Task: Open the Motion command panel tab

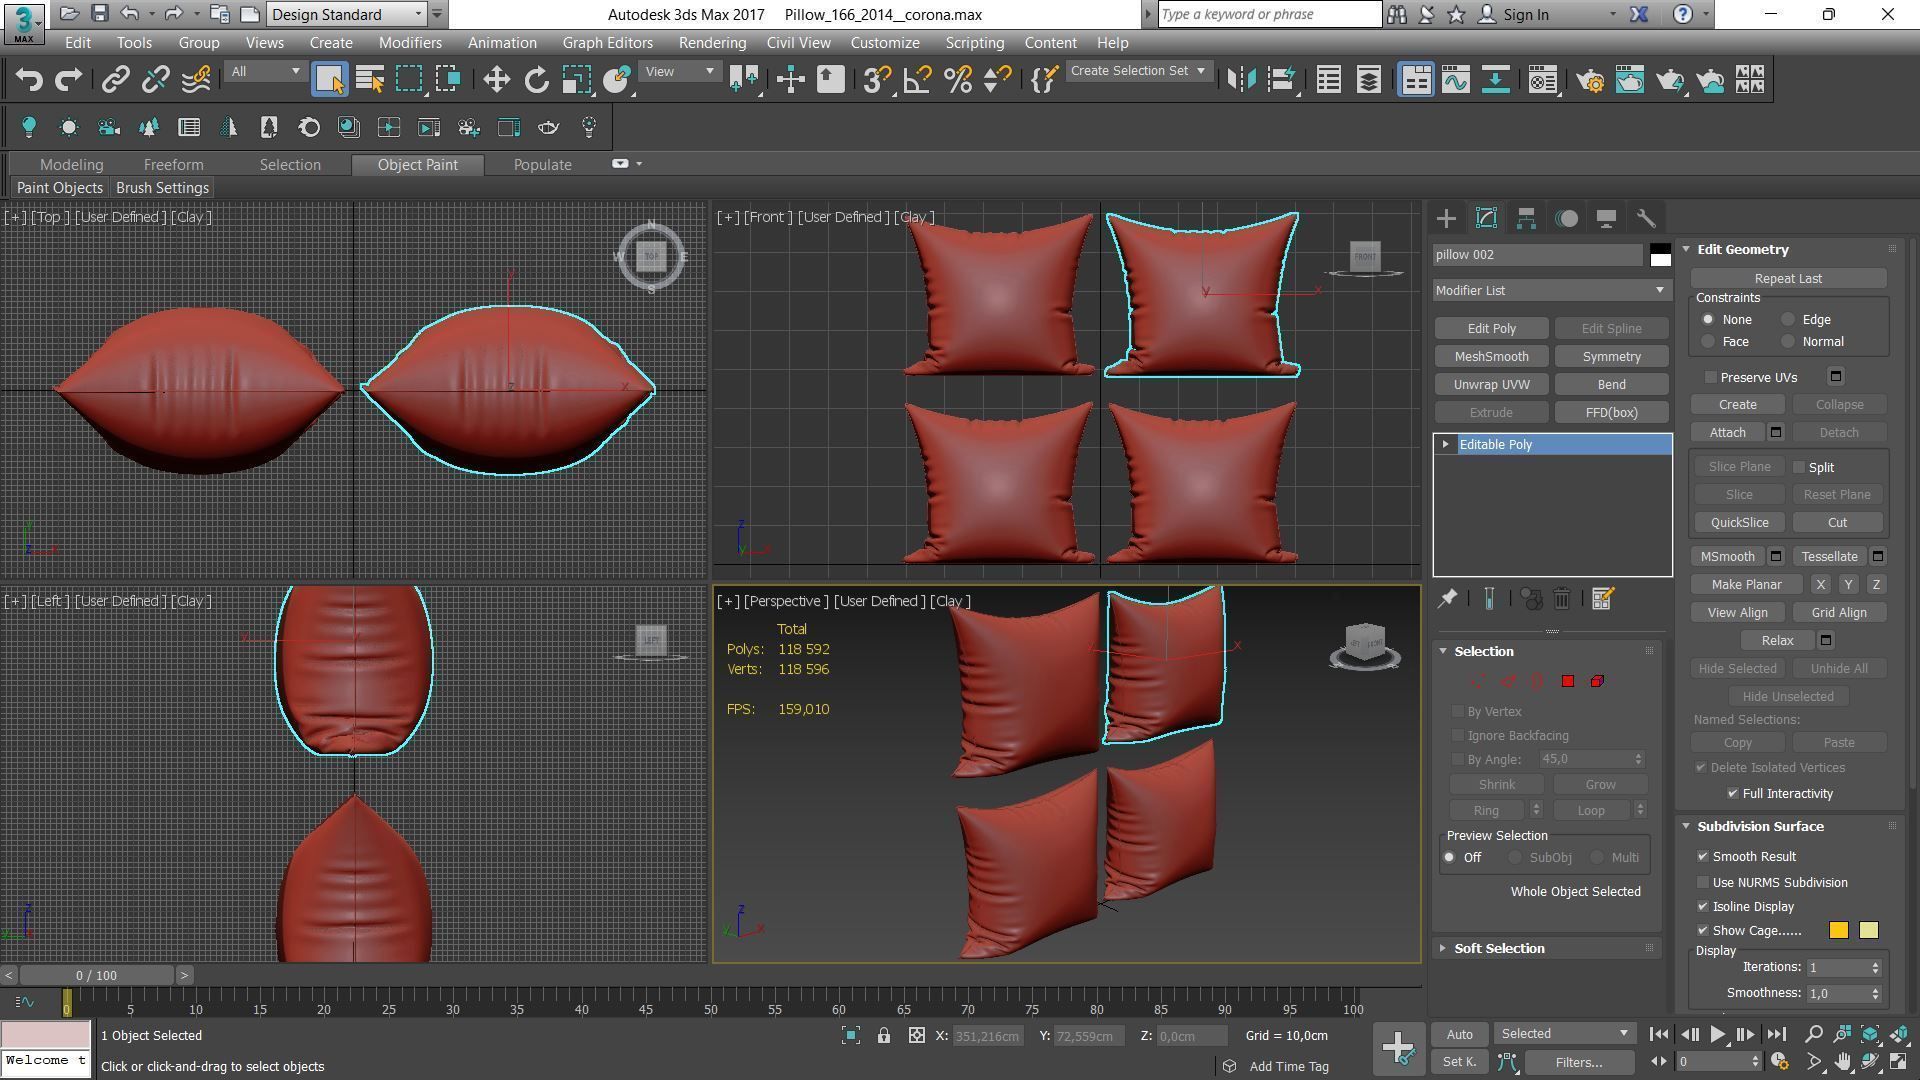Action: 1566,218
